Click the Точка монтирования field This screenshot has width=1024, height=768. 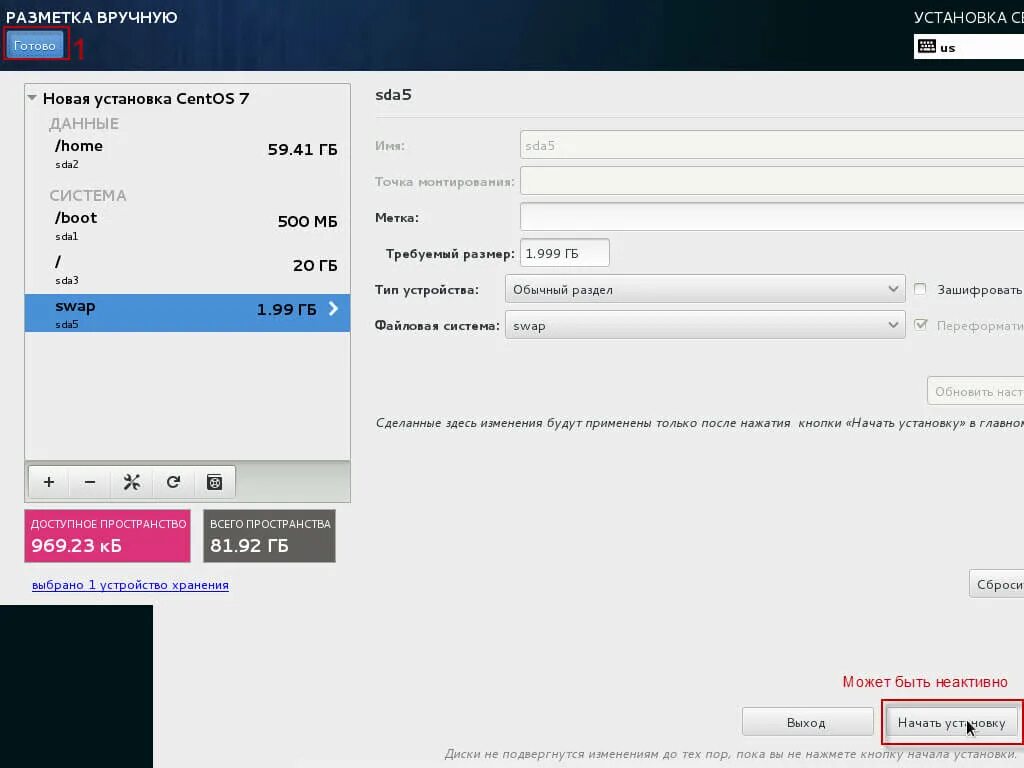click(772, 181)
